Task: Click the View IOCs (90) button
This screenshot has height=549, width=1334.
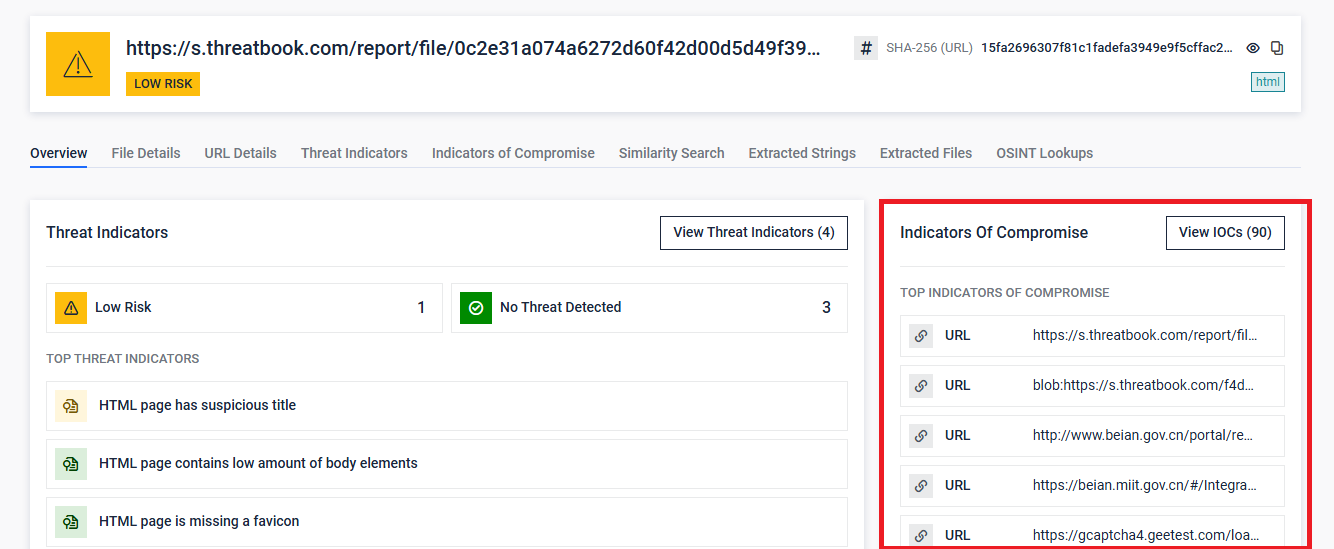Action: coord(1225,232)
